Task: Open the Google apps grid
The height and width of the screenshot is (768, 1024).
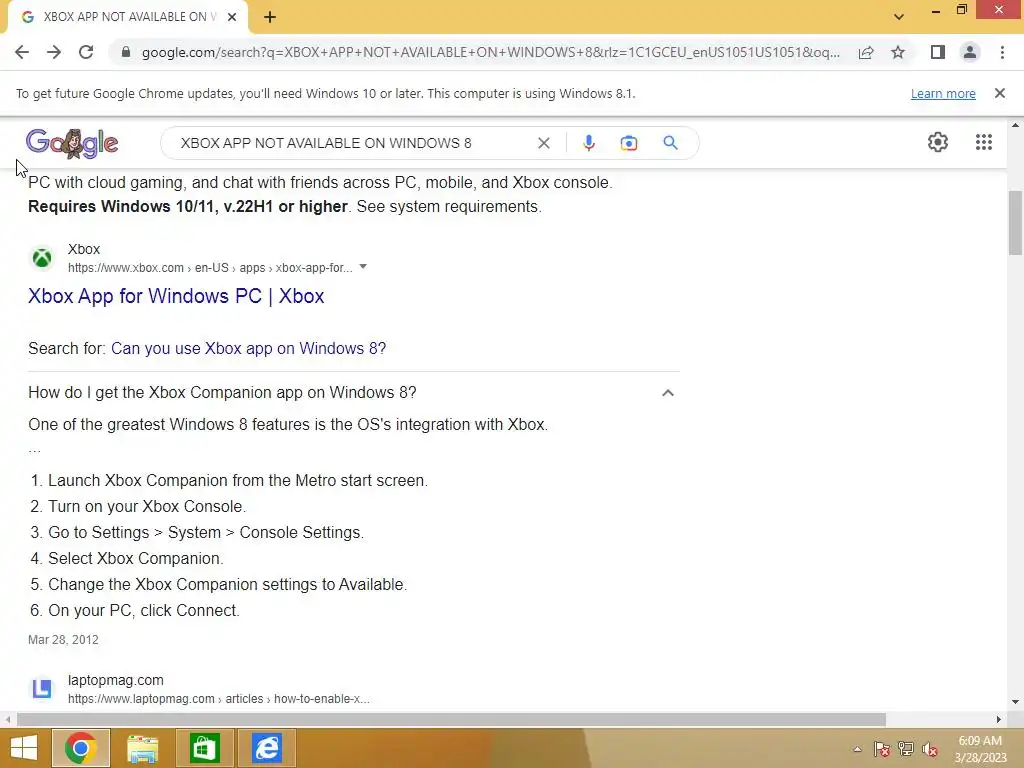Action: pyautogui.click(x=984, y=142)
